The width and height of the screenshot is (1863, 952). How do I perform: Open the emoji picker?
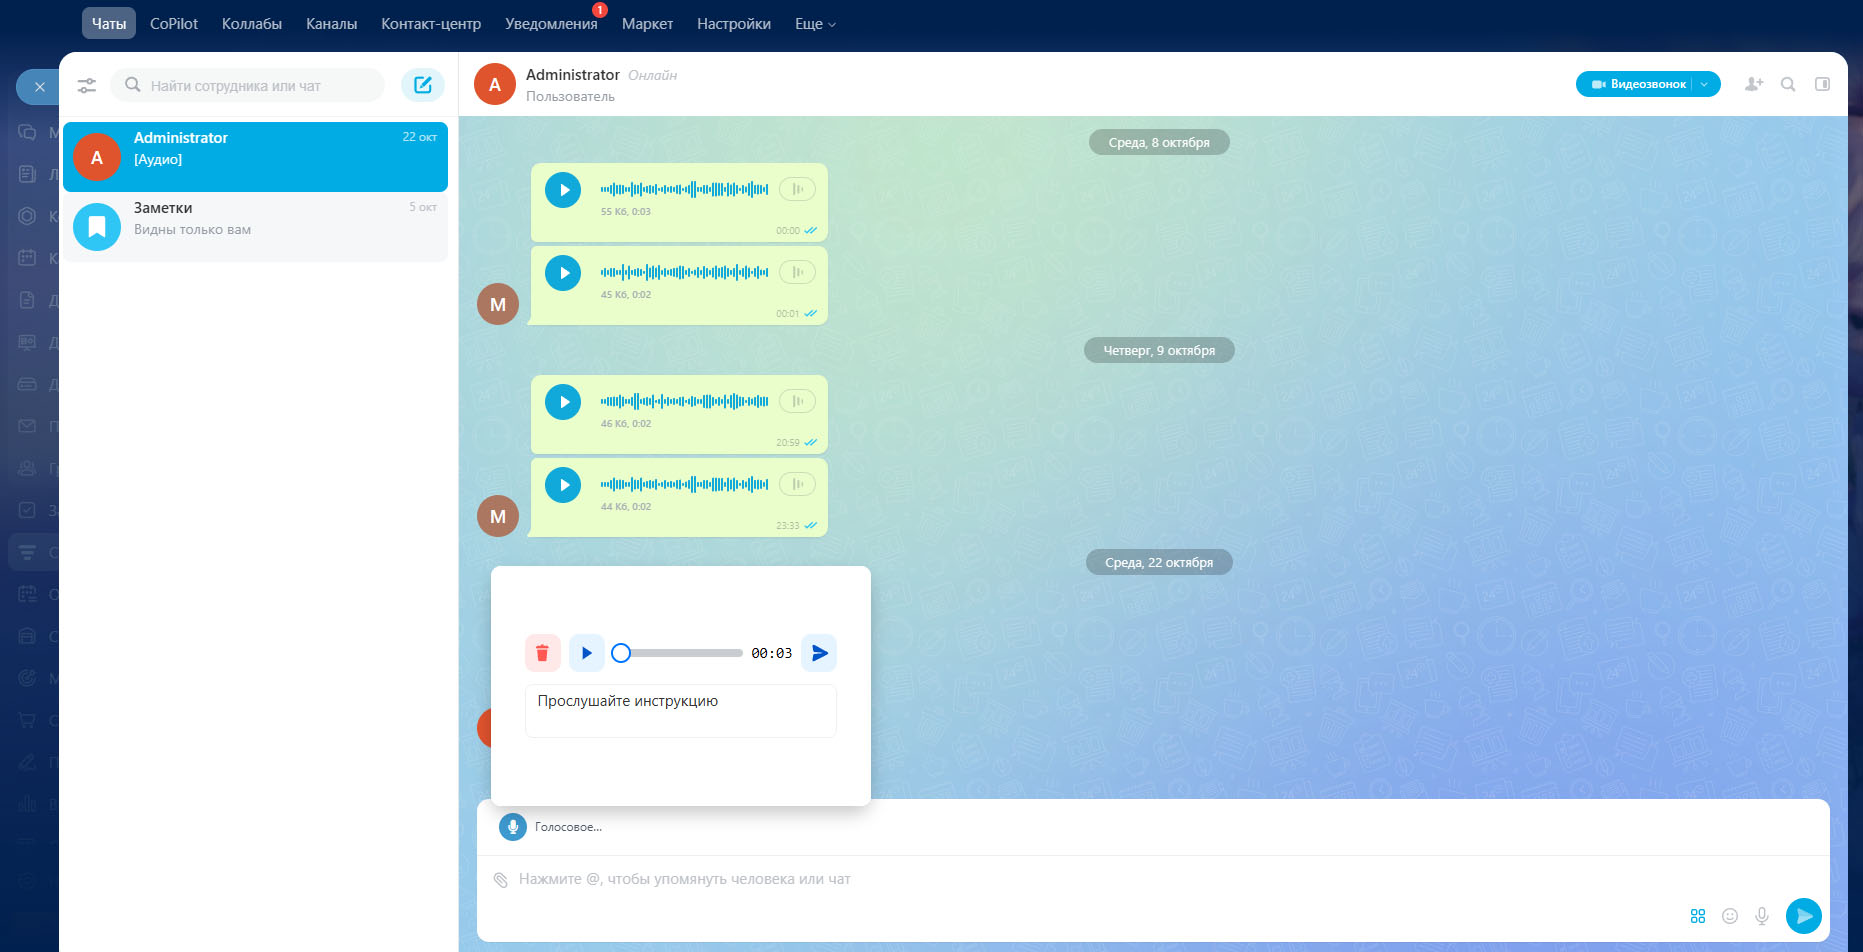[x=1730, y=916]
